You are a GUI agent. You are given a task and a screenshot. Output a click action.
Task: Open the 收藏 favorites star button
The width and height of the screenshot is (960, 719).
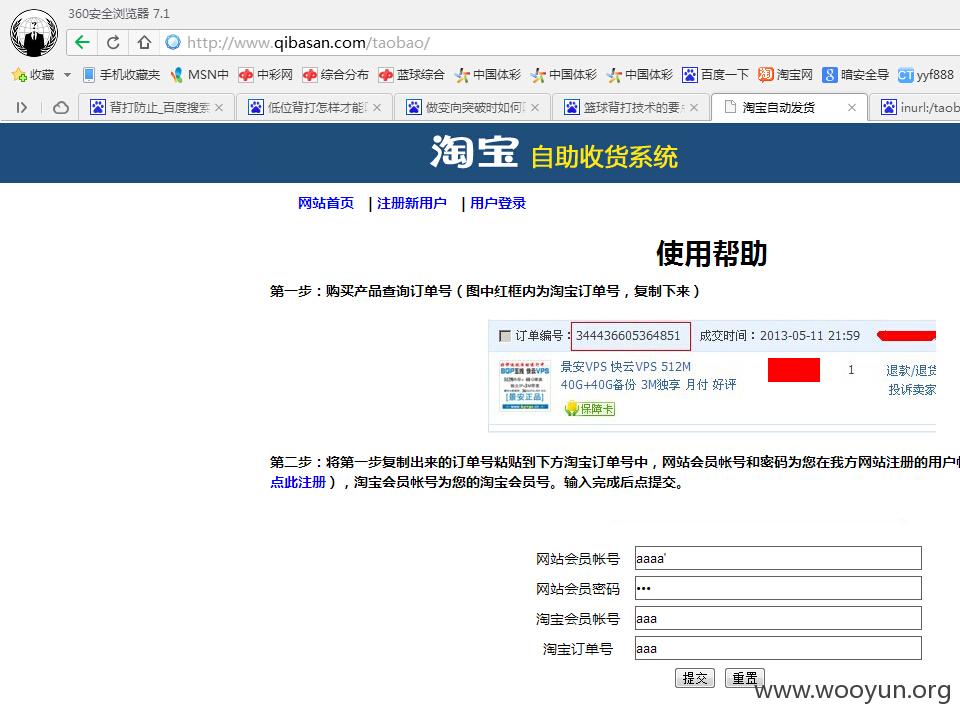pyautogui.click(x=33, y=75)
